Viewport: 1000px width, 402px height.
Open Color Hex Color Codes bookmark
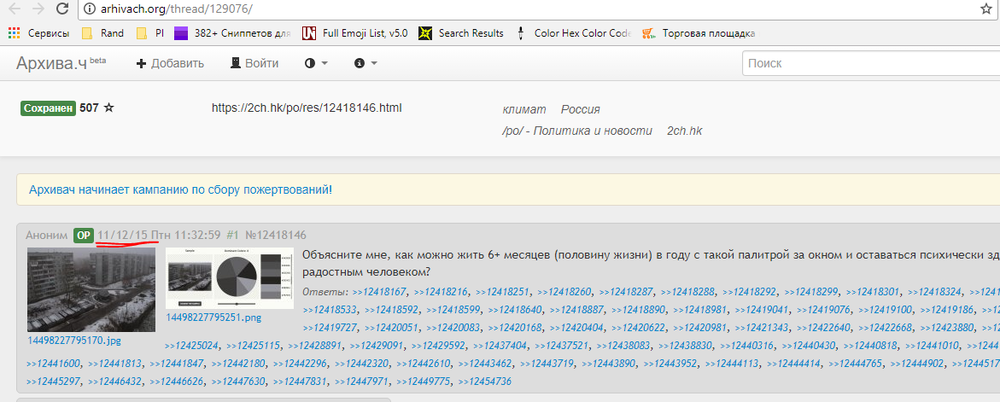(x=573, y=33)
